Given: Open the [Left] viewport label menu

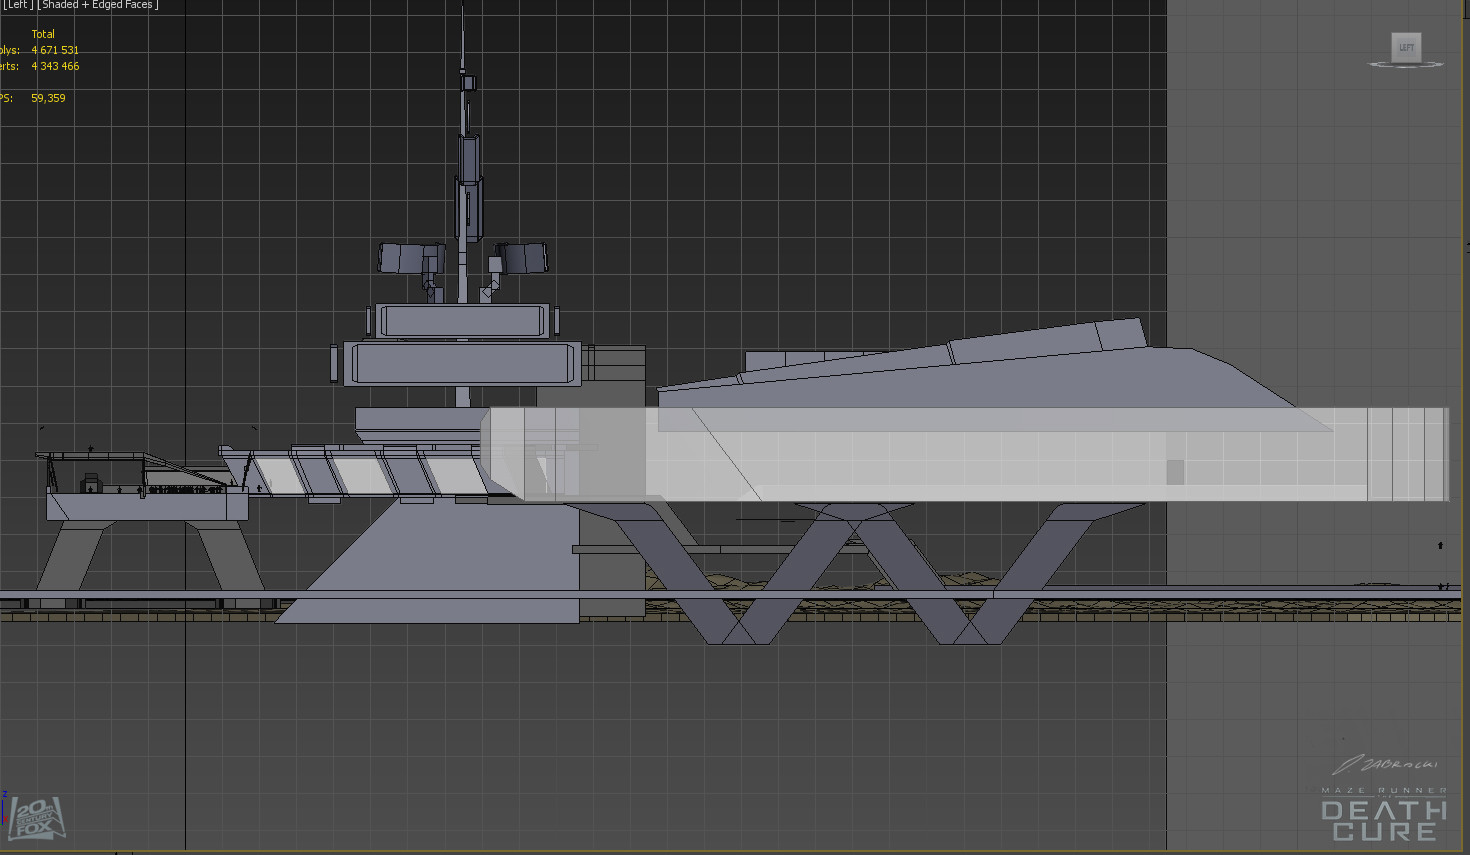Looking at the screenshot, I should [17, 5].
